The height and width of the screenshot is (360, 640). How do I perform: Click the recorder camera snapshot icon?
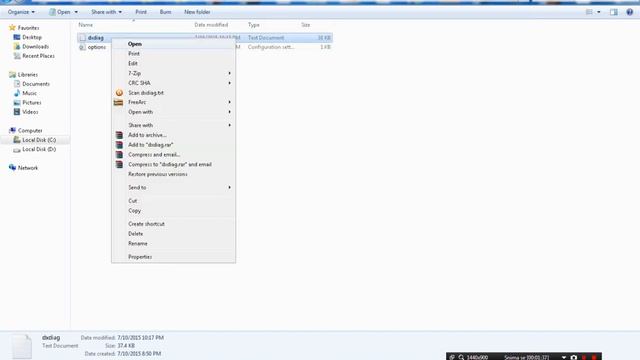[573, 357]
